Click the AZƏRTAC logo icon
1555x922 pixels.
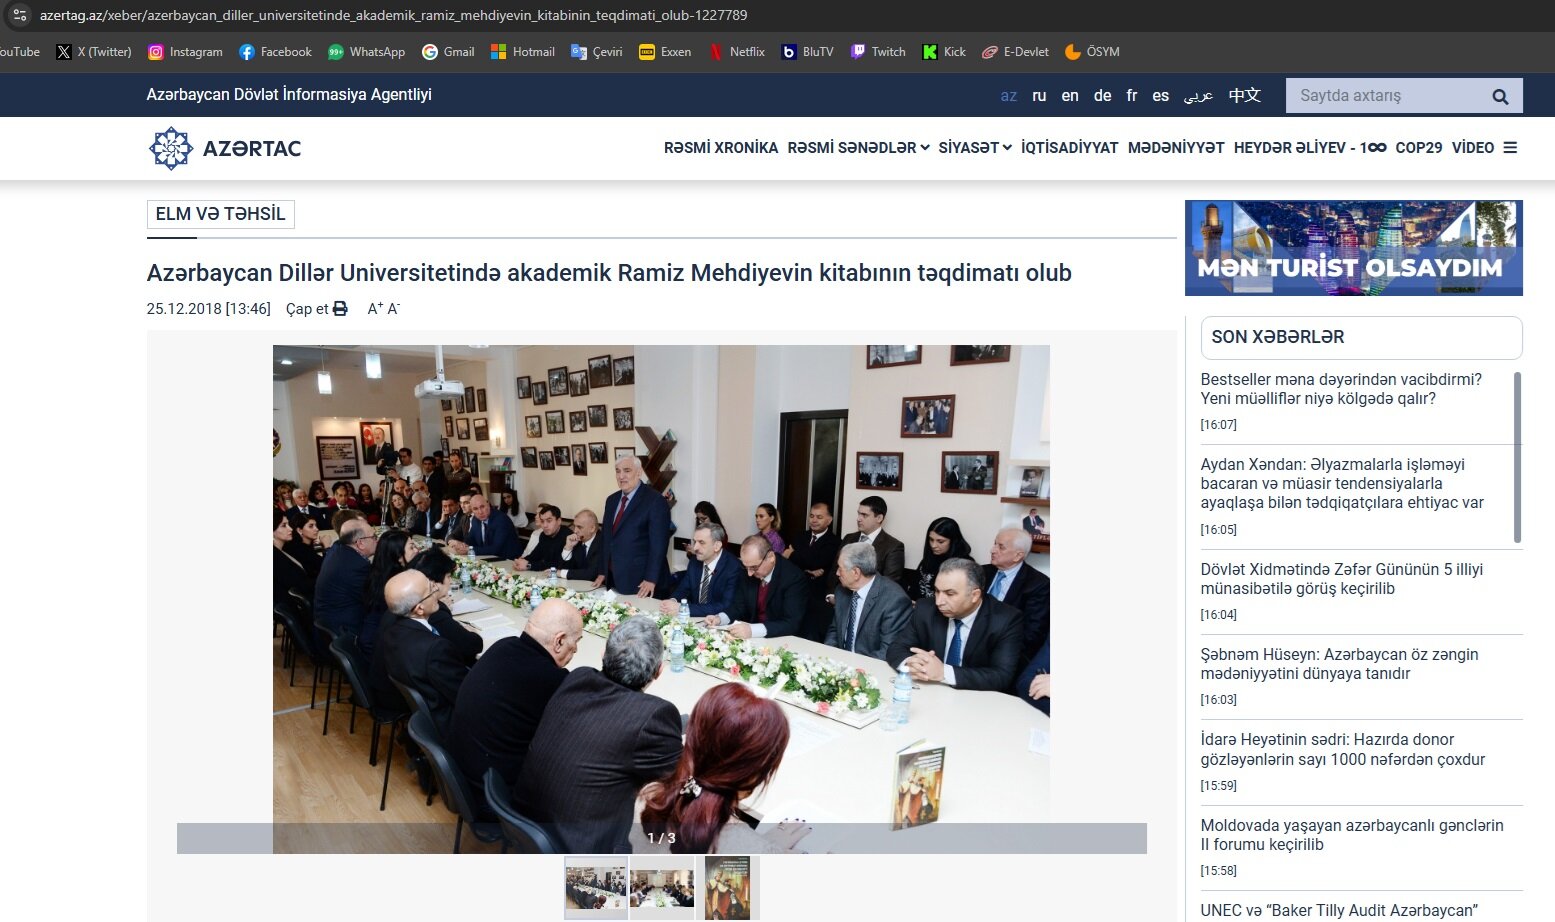pos(171,148)
